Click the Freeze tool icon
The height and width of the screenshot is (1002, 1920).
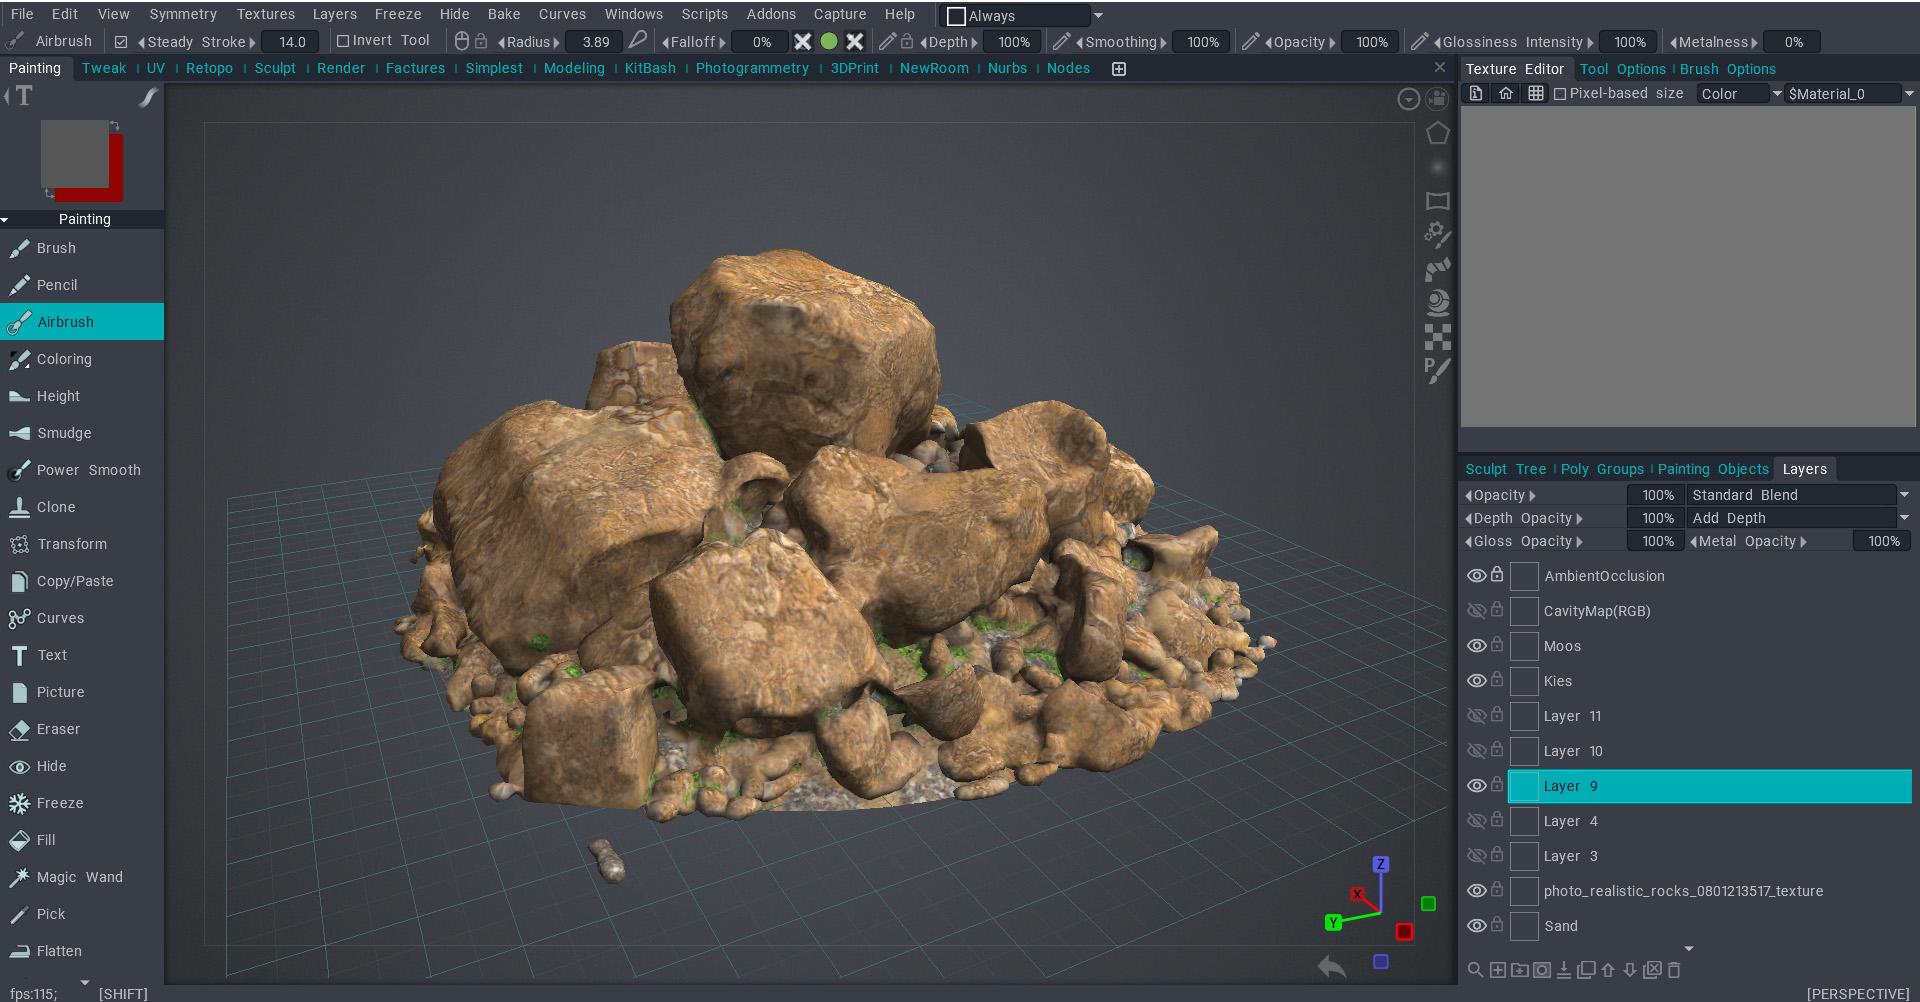click(x=19, y=803)
